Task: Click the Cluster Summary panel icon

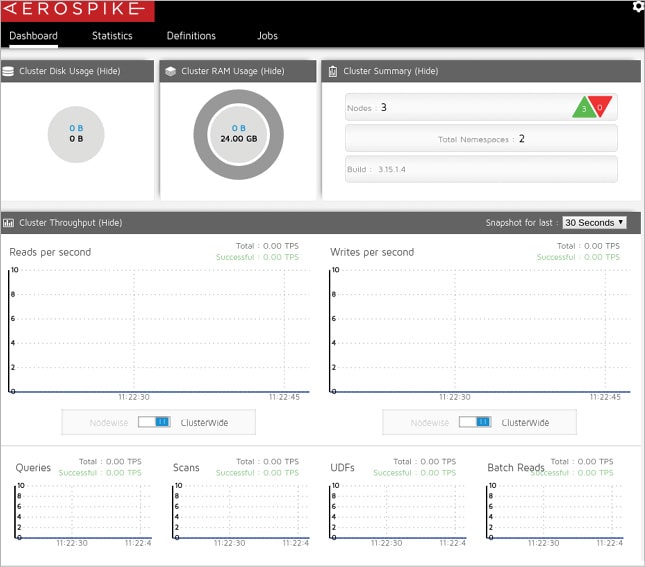Action: pos(332,72)
